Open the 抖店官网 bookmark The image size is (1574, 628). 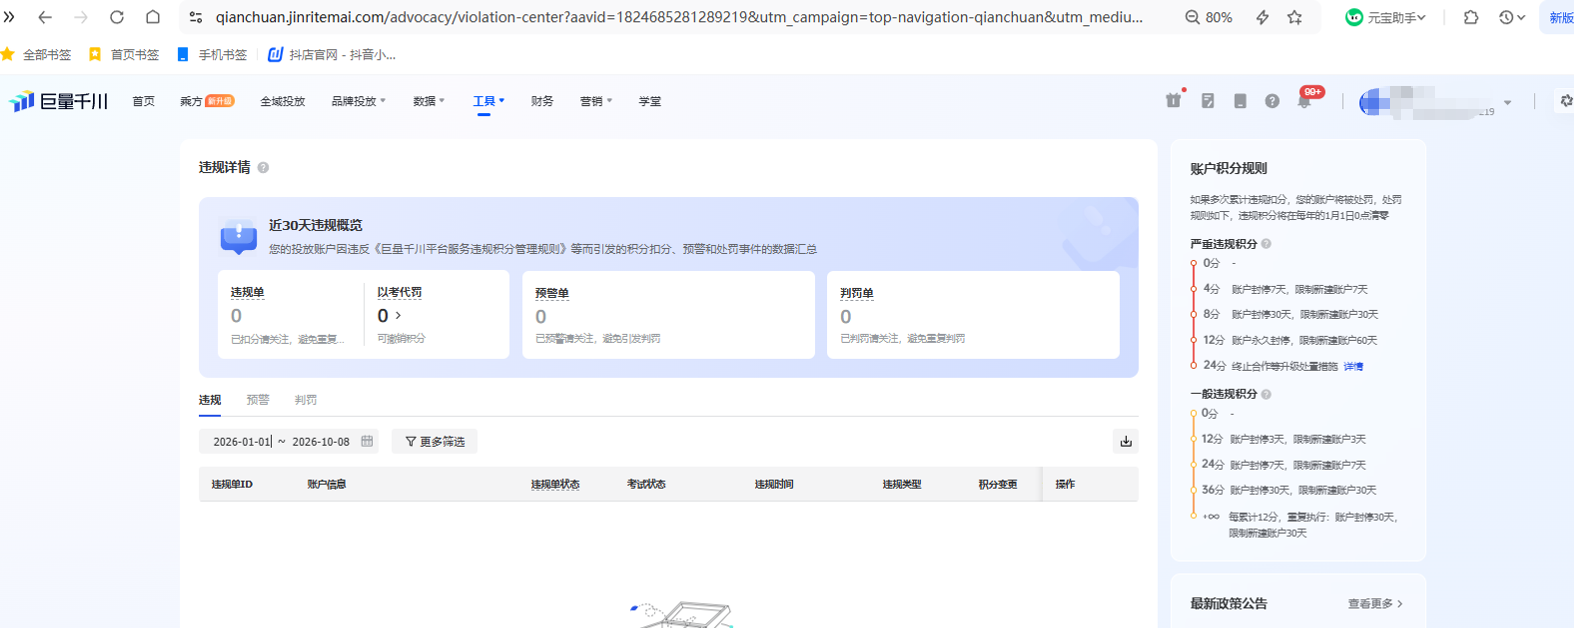click(x=332, y=55)
